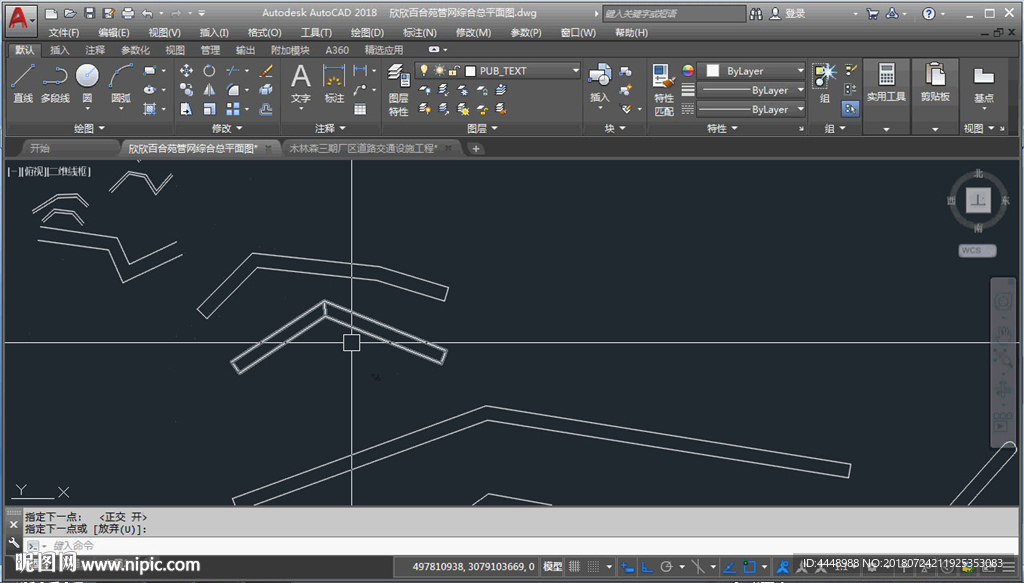Toggle ortho mode in status bar
The image size is (1024, 583).
point(647,566)
